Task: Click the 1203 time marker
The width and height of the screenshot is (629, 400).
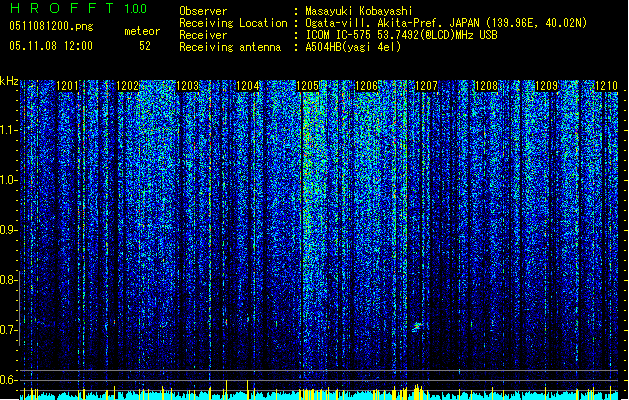Action: [187, 86]
